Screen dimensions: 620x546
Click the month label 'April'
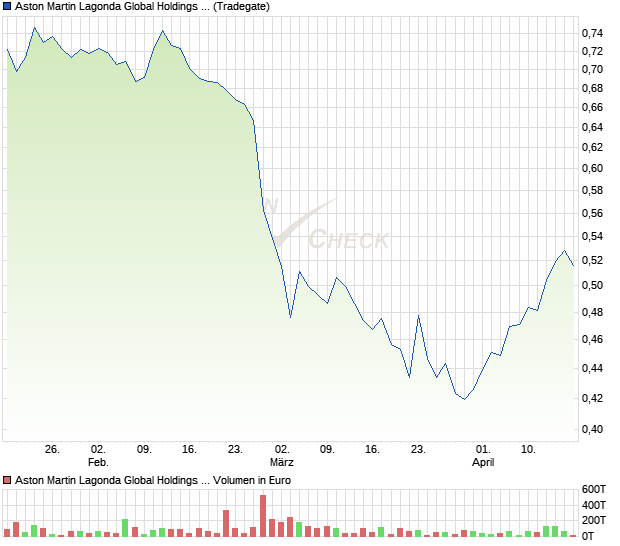tap(483, 463)
